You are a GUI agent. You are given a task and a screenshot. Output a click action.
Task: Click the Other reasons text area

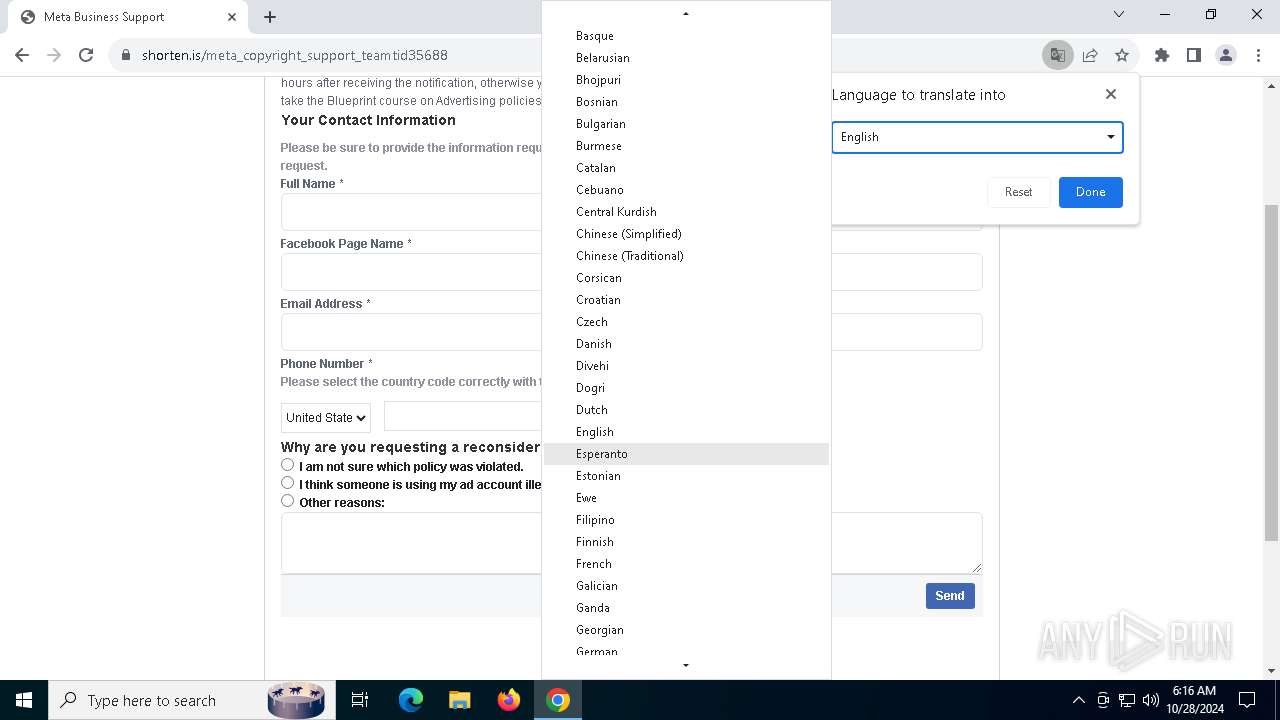[411, 543]
